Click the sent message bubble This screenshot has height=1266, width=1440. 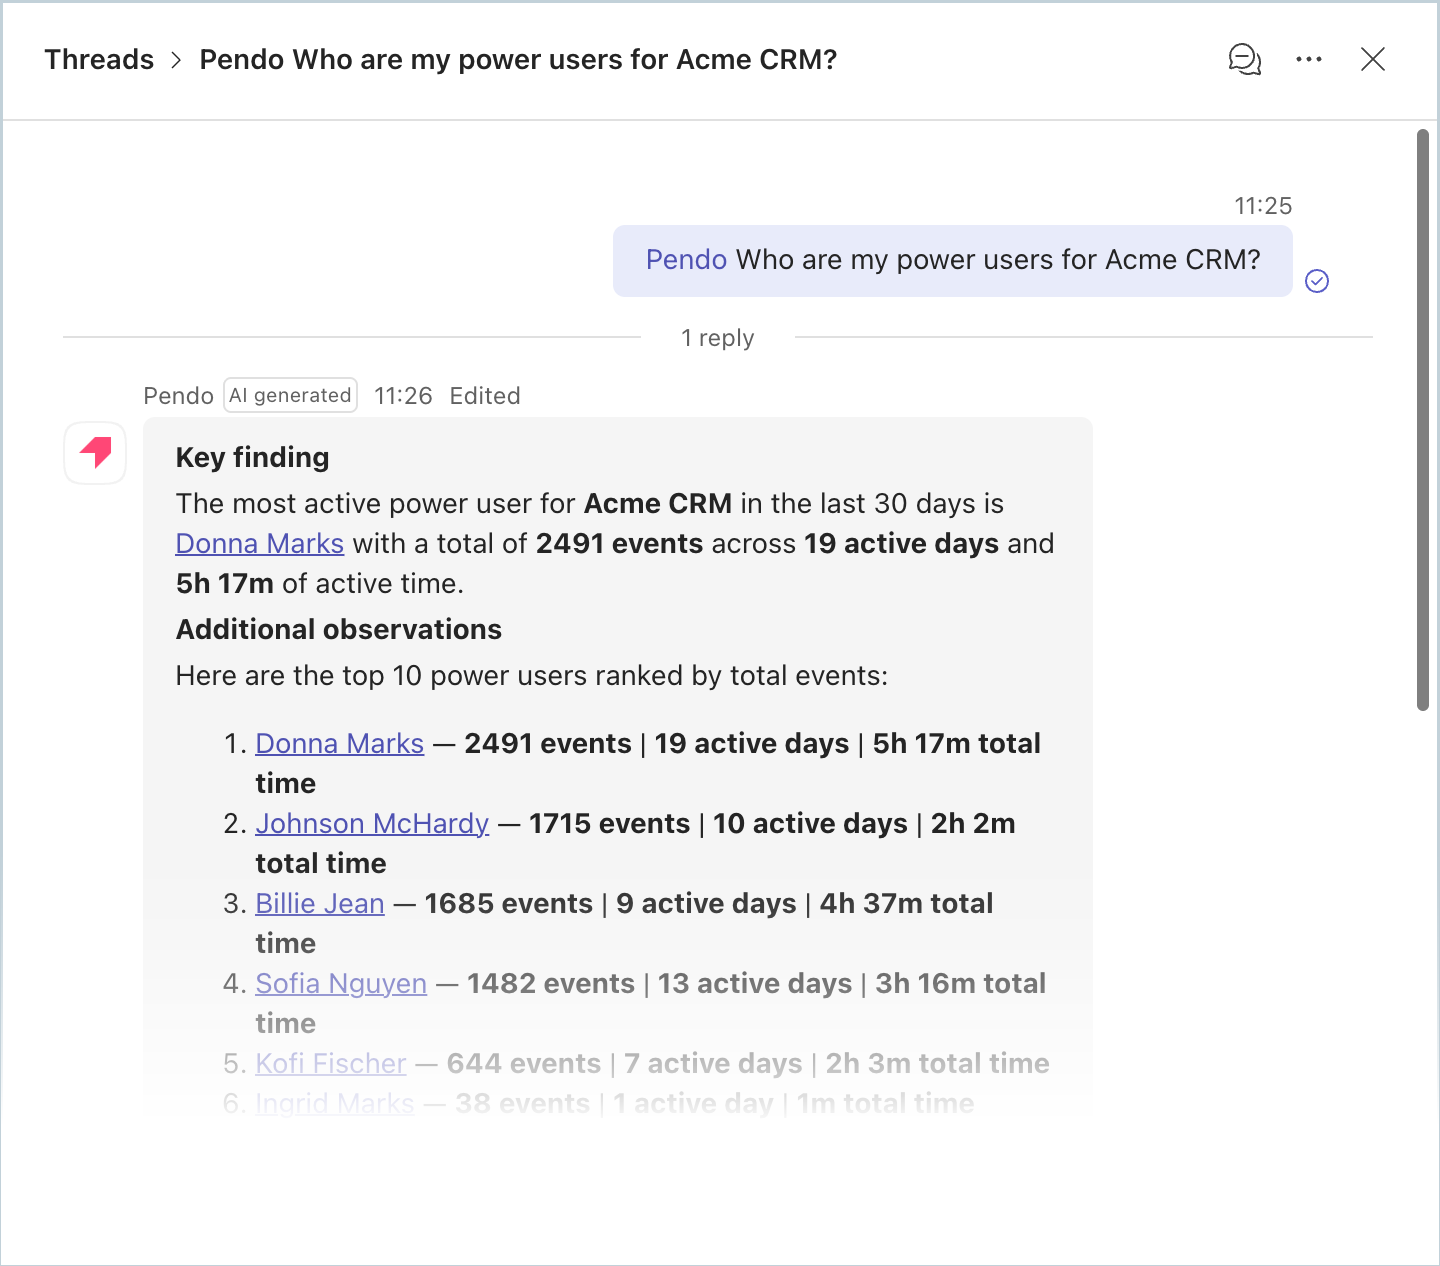click(953, 261)
